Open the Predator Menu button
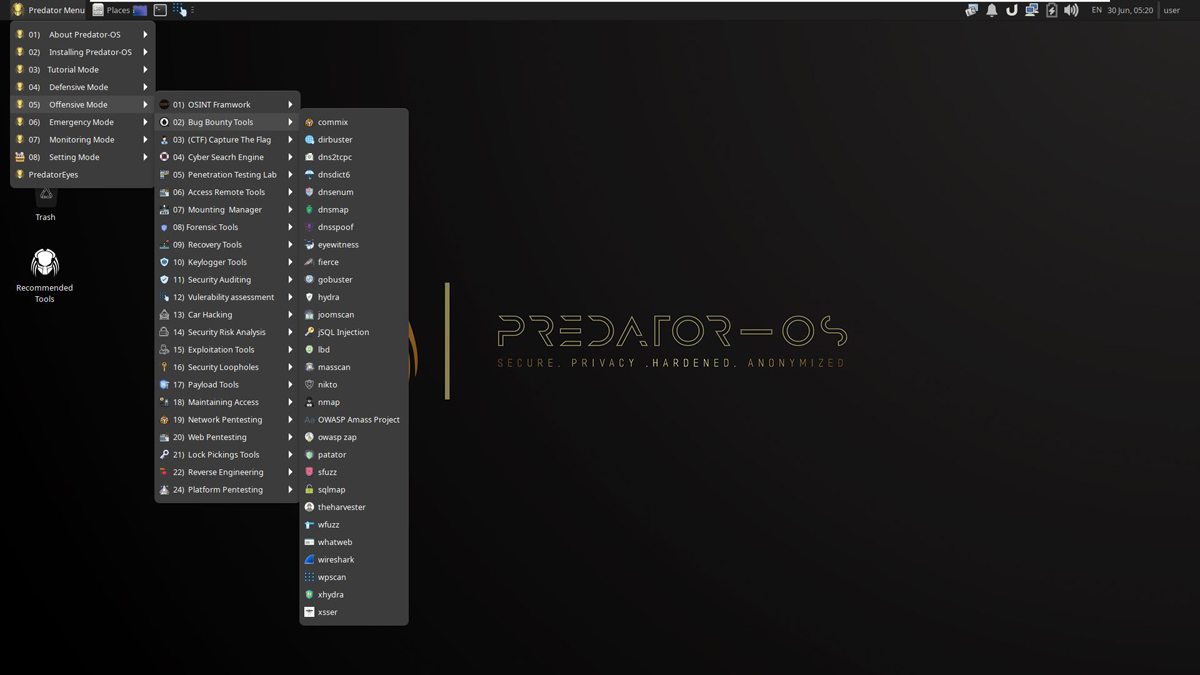 48,10
